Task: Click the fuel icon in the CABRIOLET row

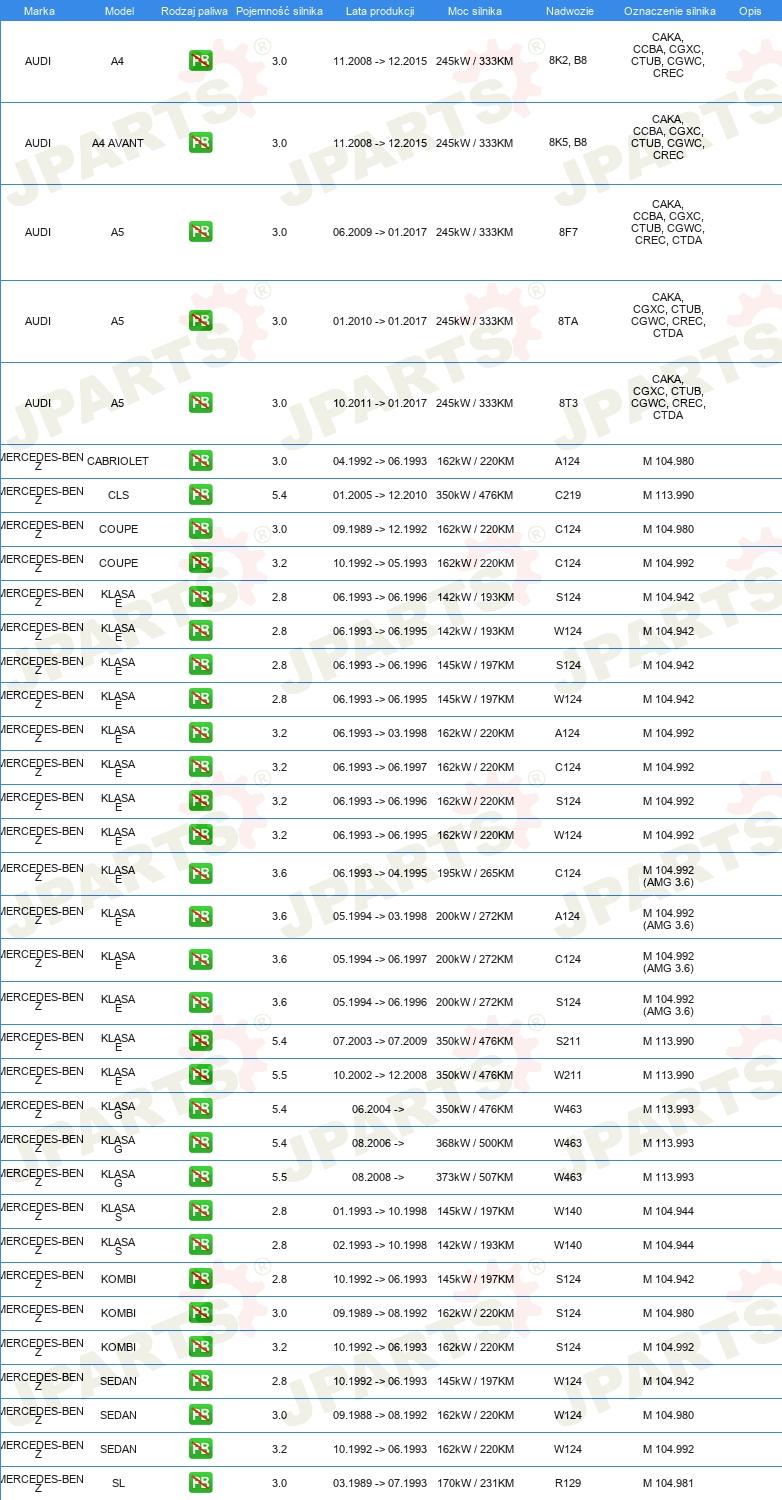Action: pos(200,461)
